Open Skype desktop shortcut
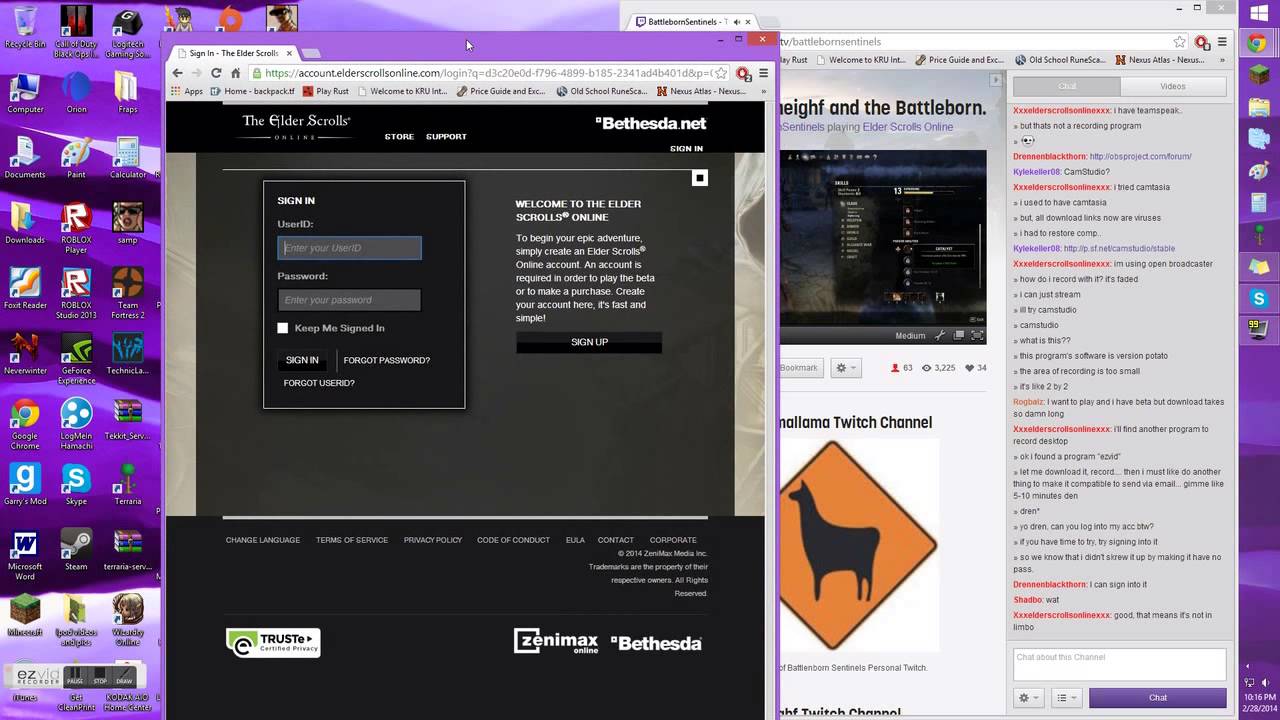 click(76, 484)
